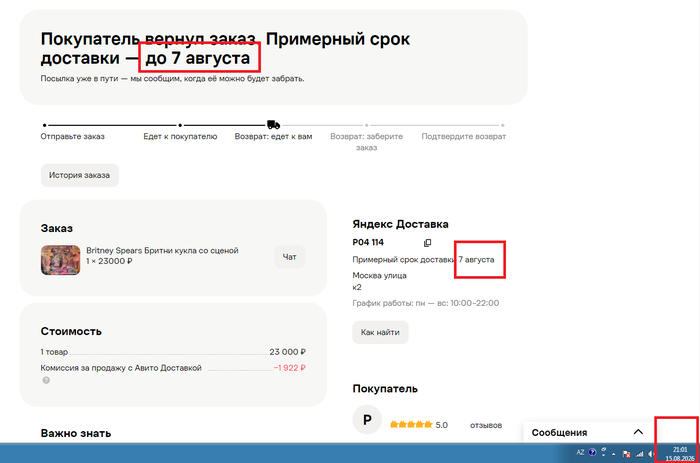Click the Заказ heading

coord(57,228)
